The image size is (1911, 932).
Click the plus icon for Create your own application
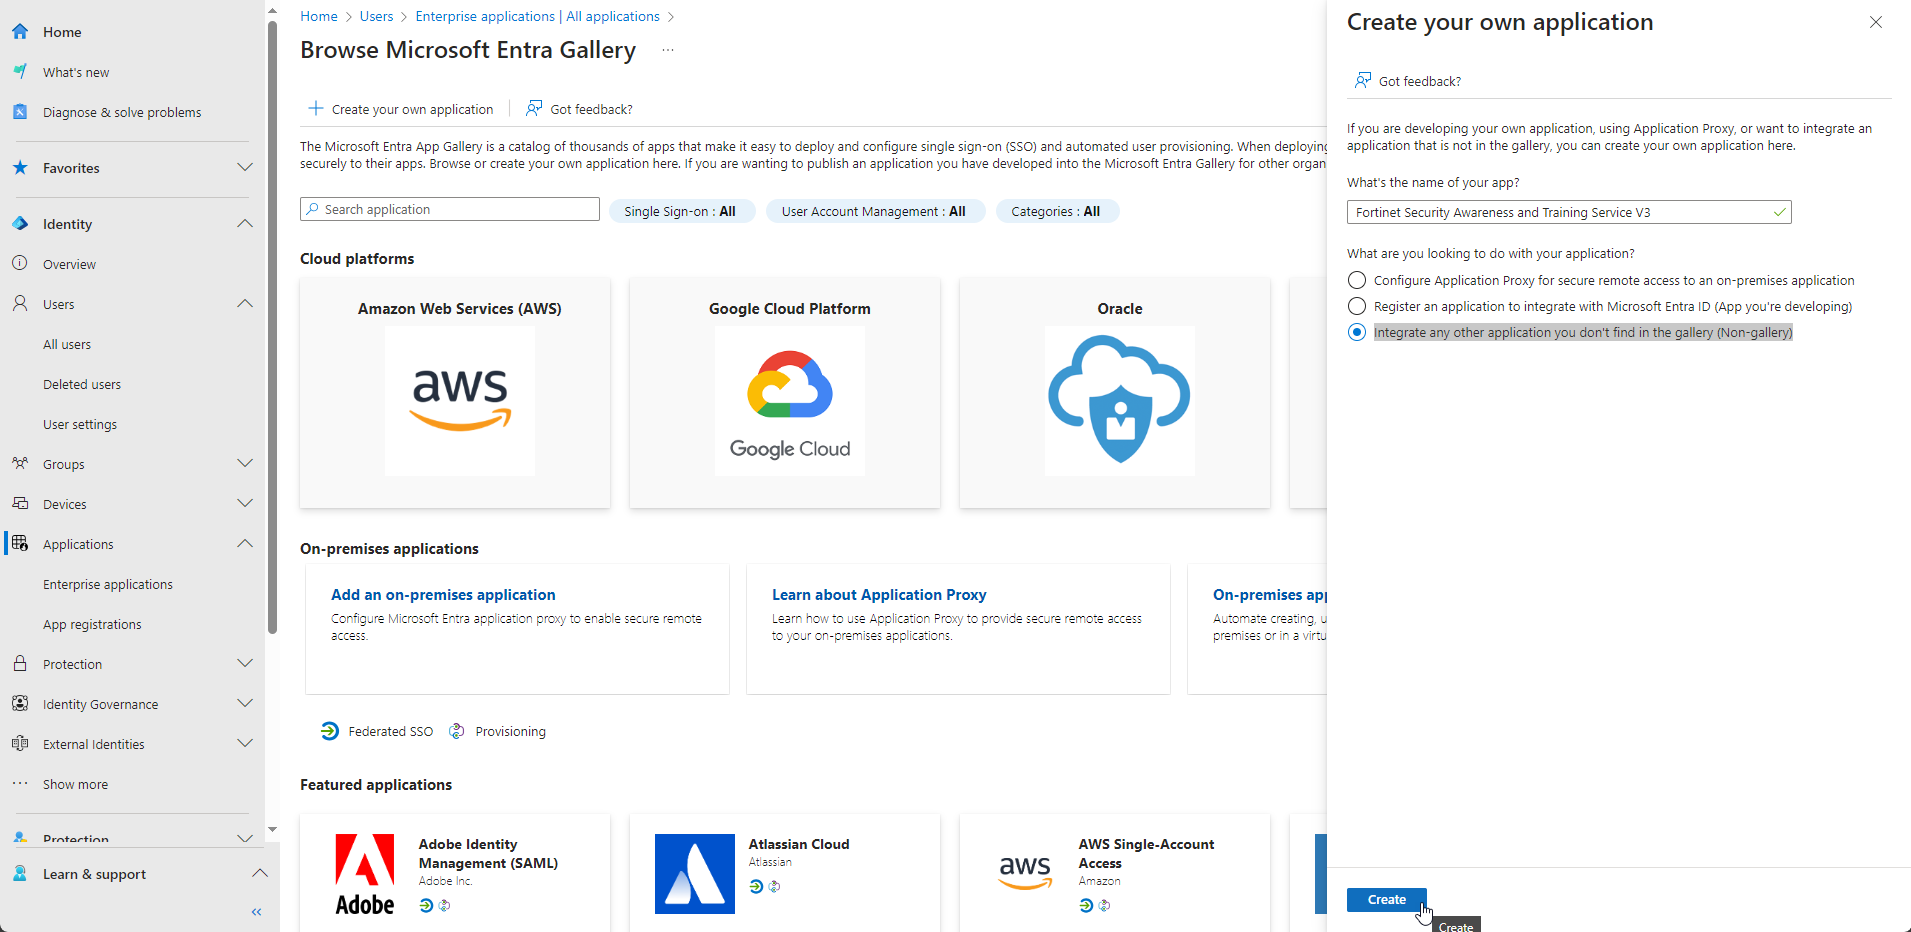click(316, 108)
